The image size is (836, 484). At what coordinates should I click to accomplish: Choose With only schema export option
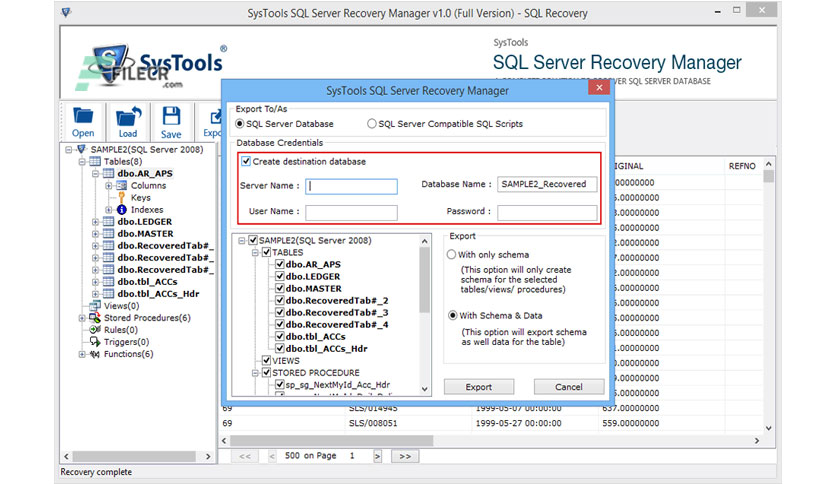pyautogui.click(x=452, y=255)
